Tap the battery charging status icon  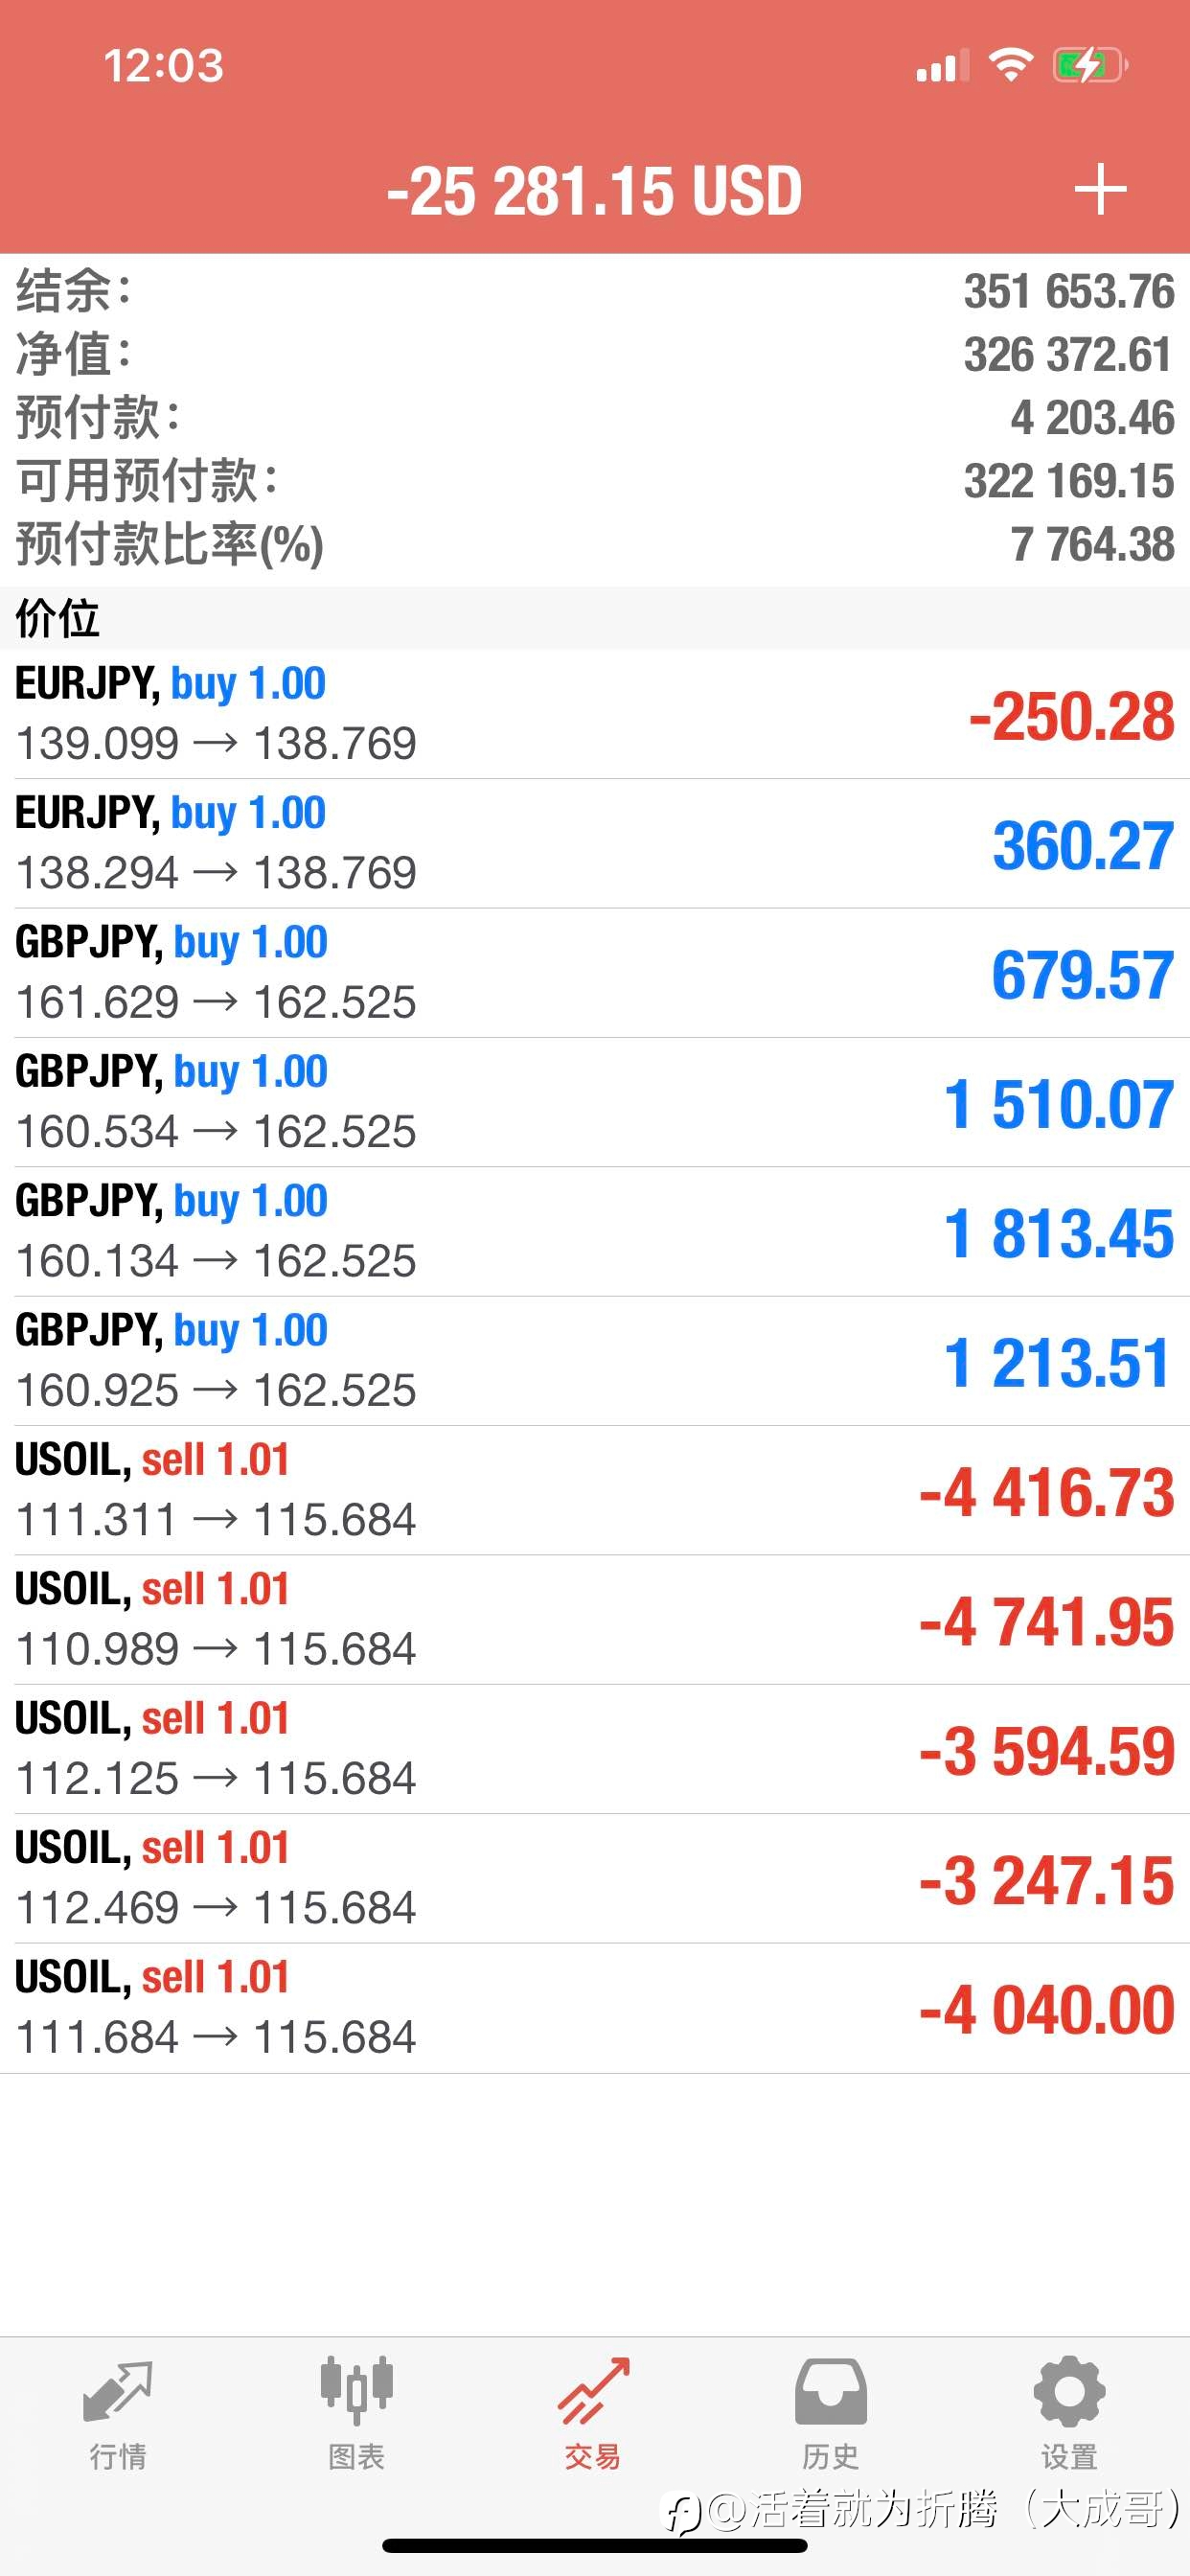point(1090,66)
